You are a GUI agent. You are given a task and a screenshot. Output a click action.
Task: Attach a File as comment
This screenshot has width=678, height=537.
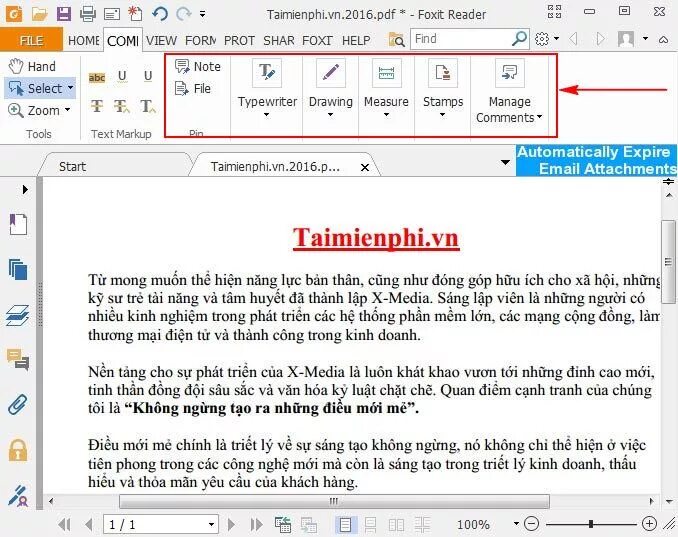pos(193,88)
